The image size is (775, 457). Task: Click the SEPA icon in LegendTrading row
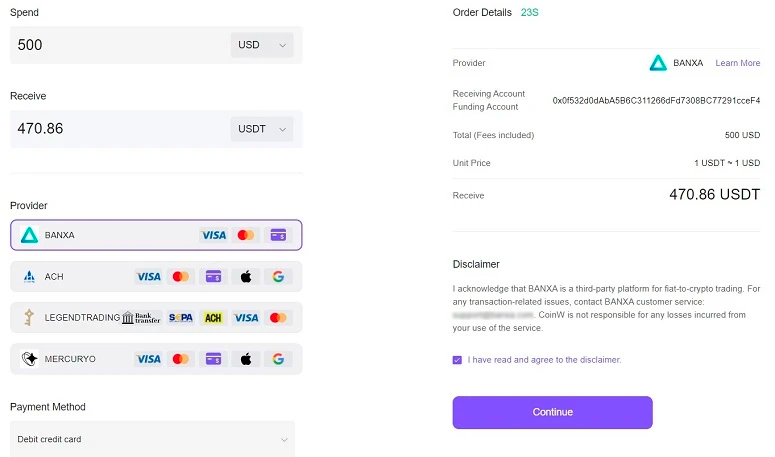click(181, 318)
